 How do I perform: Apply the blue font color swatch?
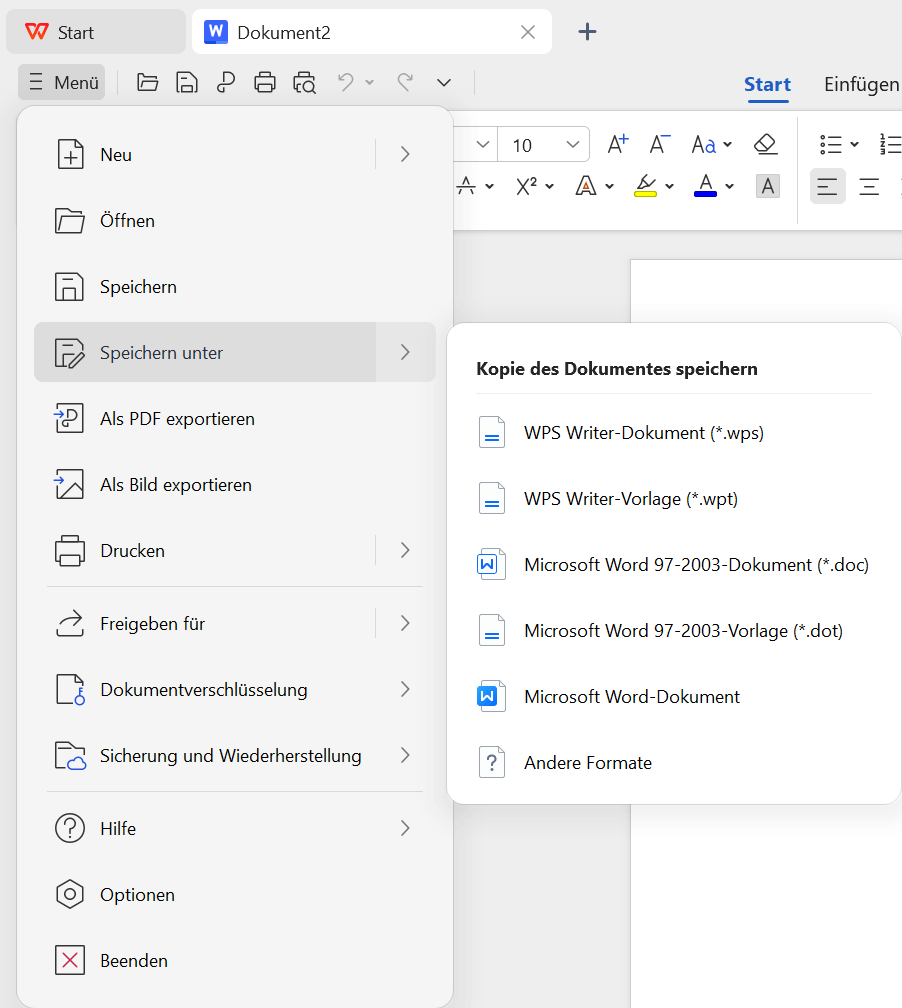705,186
